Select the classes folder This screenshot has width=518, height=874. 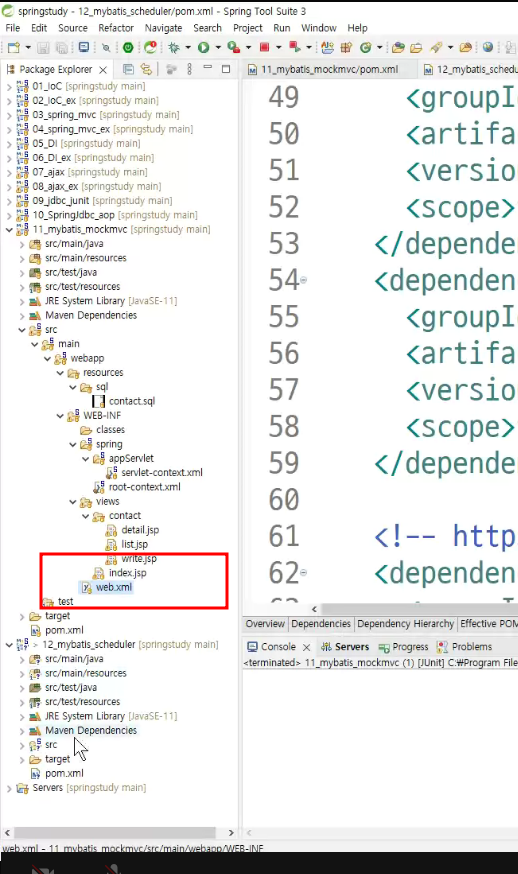[x=110, y=430]
